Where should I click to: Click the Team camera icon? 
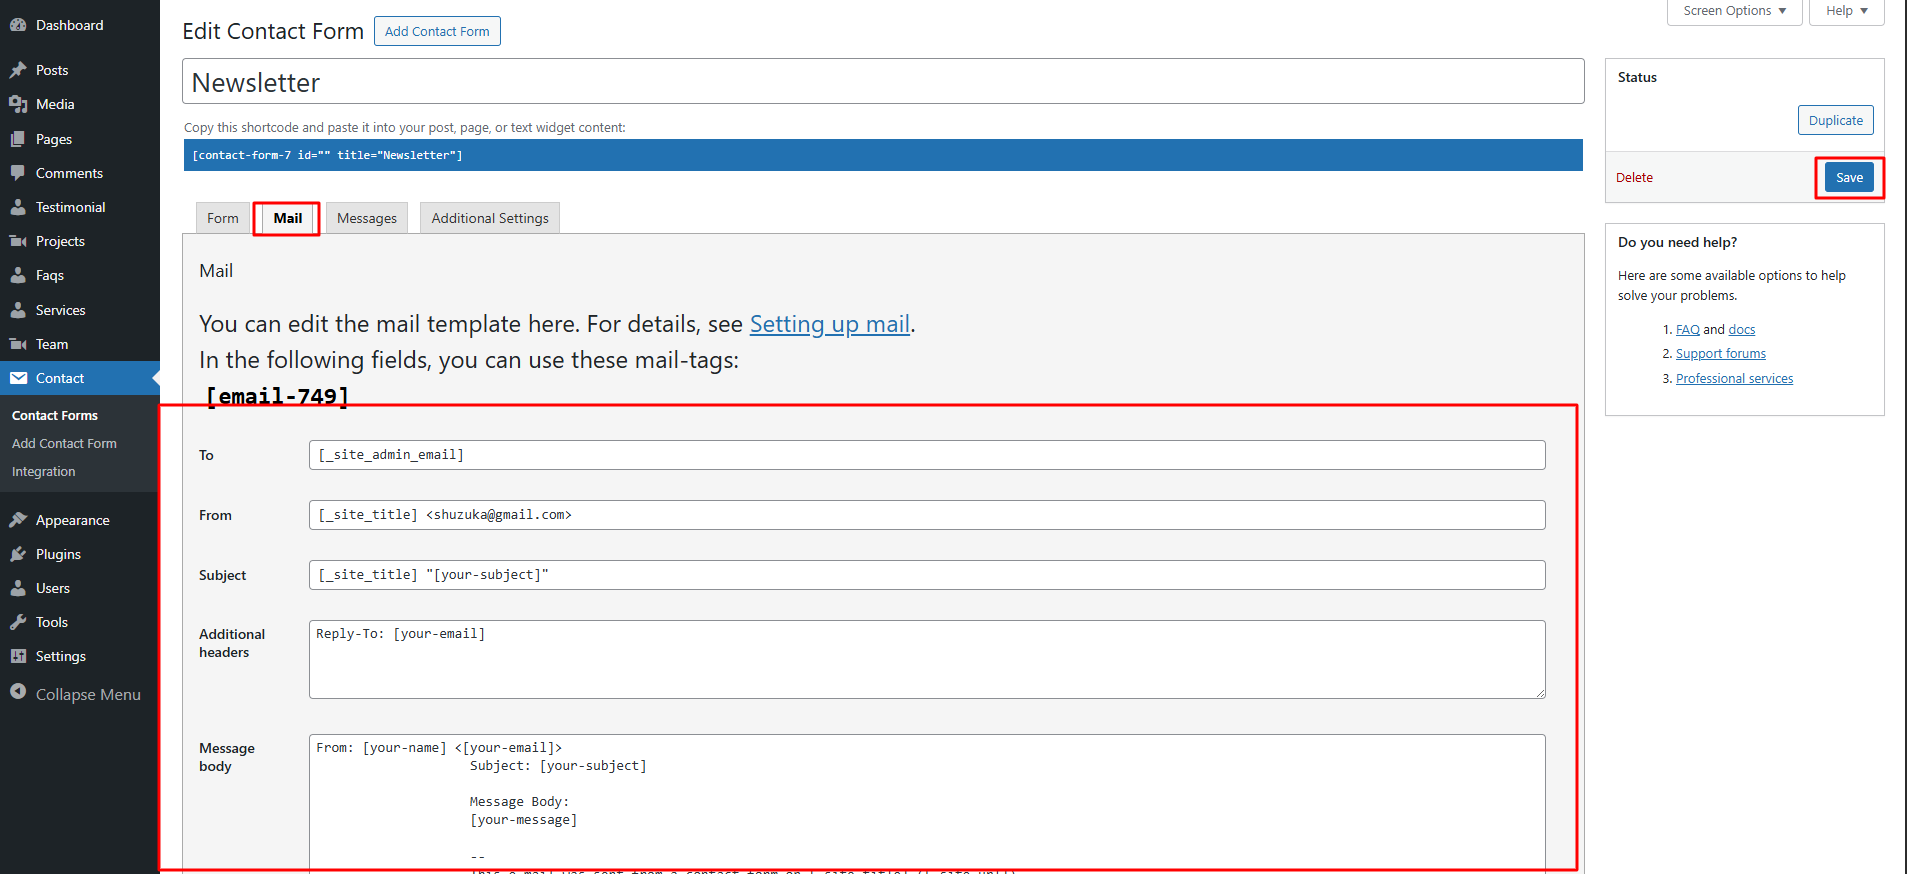(x=18, y=344)
